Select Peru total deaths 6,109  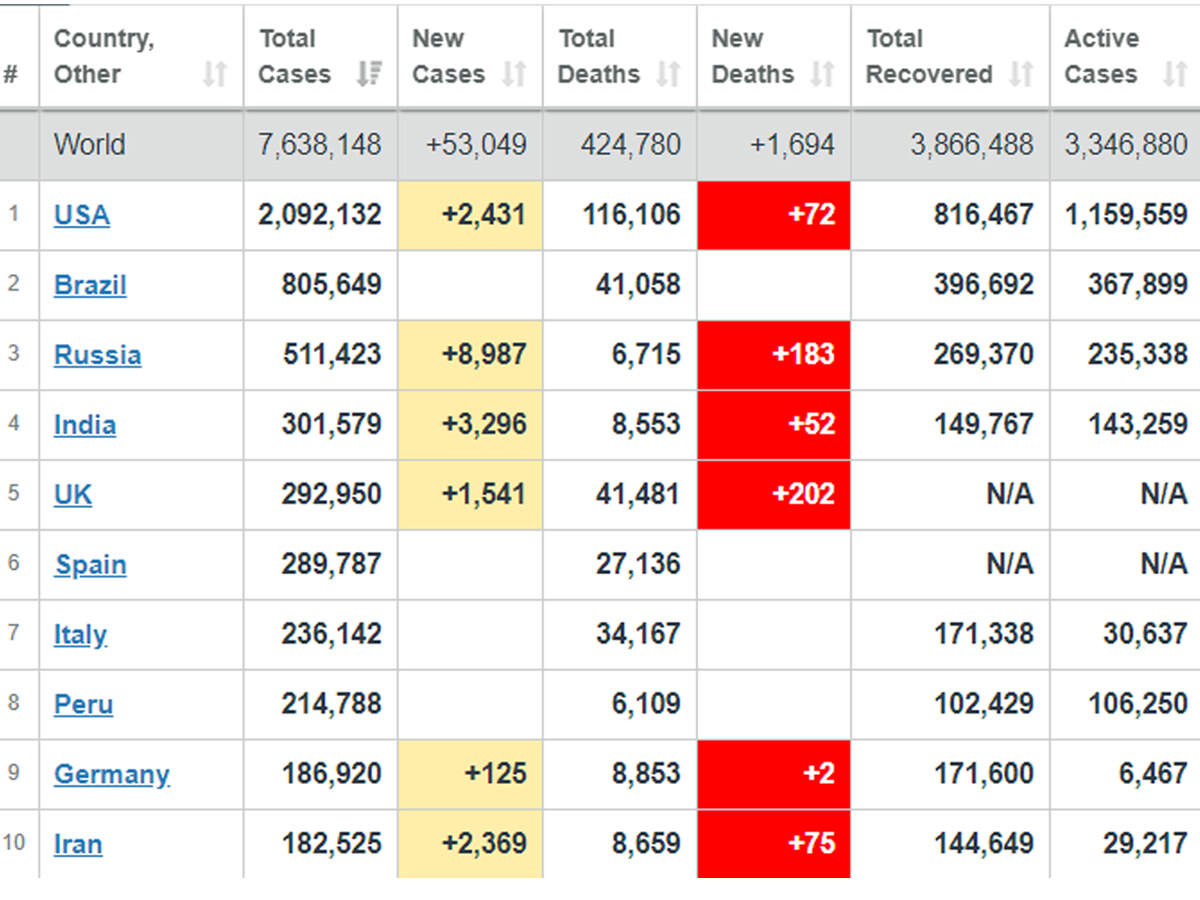[x=647, y=705]
